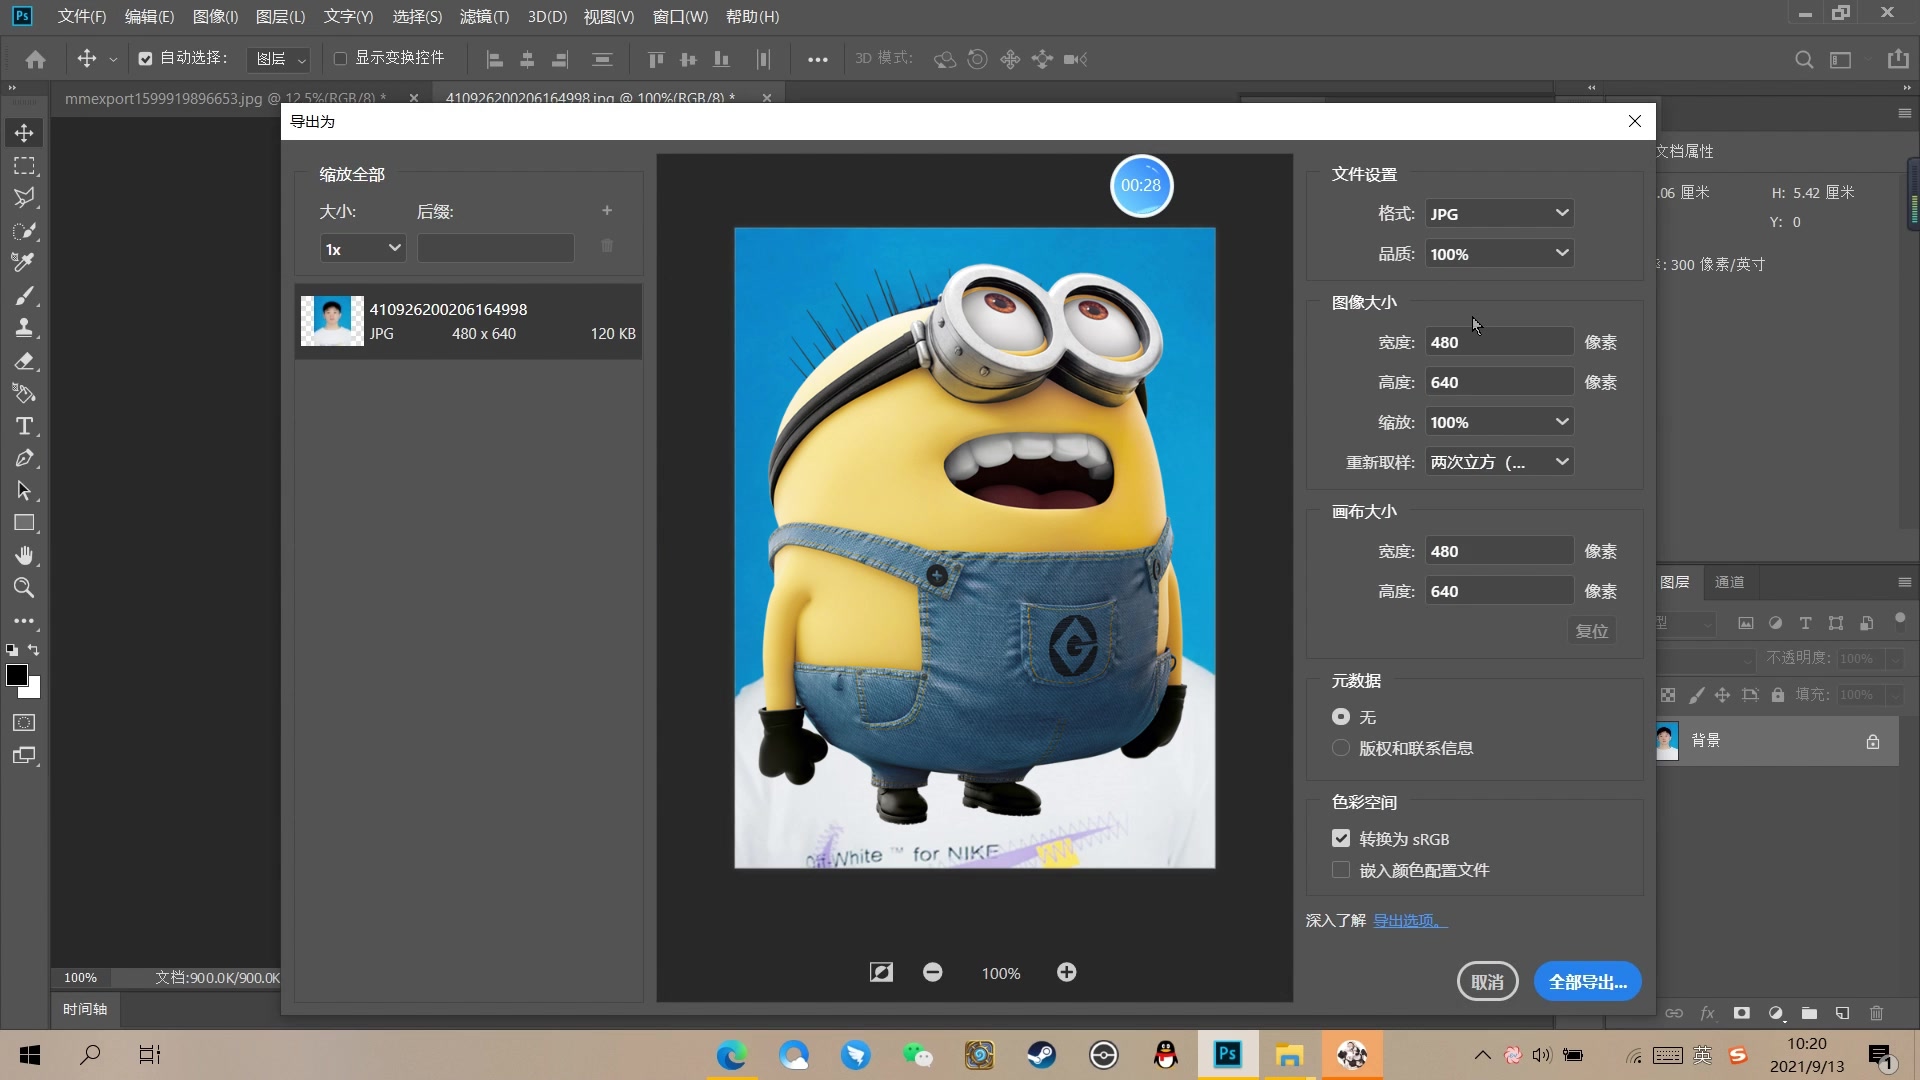Open the 文件(F) menu
Image resolution: width=1920 pixels, height=1080 pixels.
81,16
